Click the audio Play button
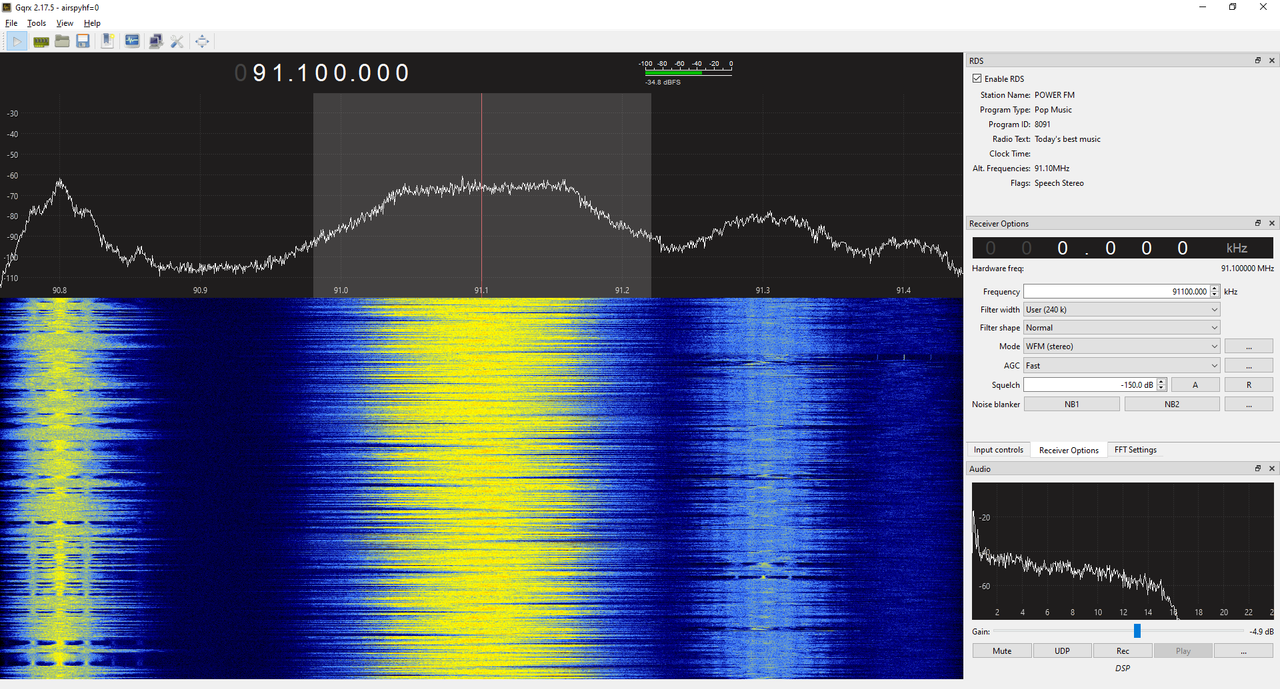This screenshot has width=1280, height=689. [x=1183, y=651]
